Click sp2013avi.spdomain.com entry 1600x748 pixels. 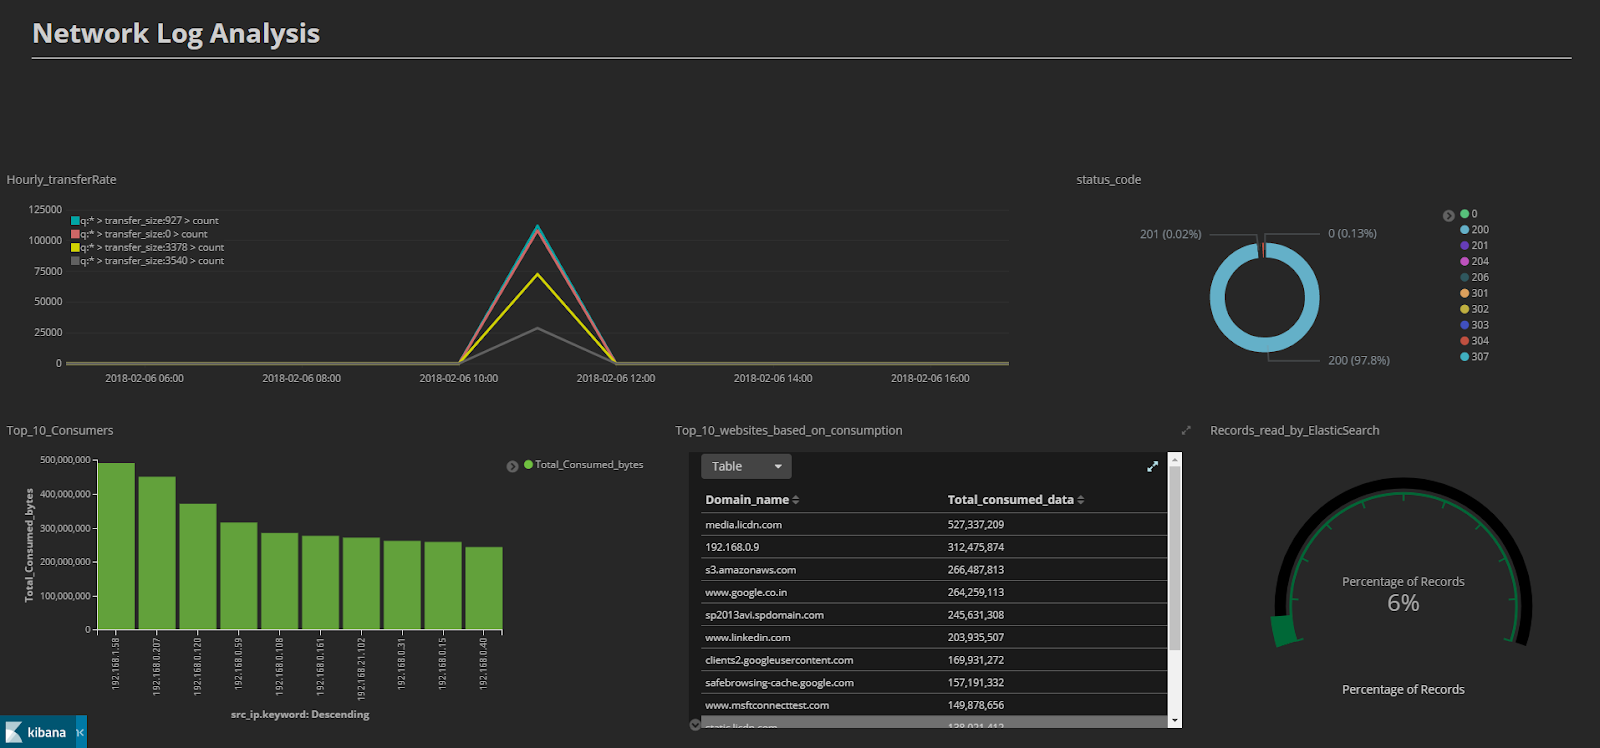(x=764, y=615)
